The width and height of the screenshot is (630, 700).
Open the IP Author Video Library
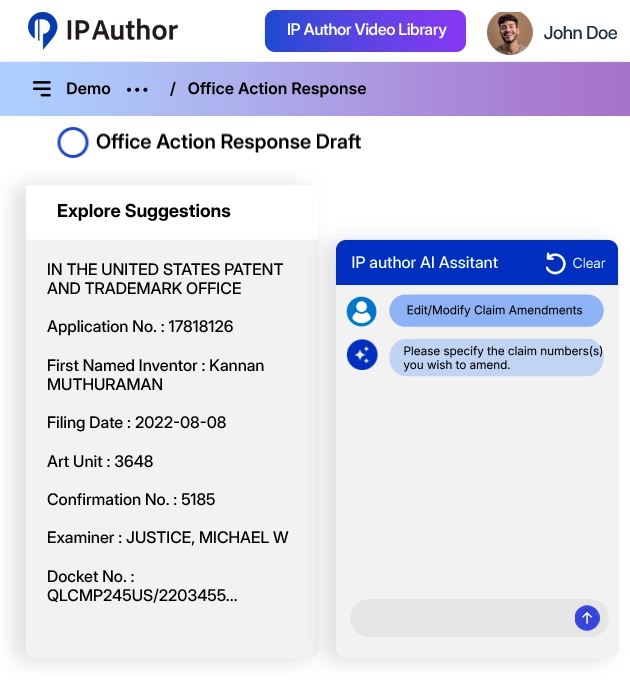click(365, 31)
